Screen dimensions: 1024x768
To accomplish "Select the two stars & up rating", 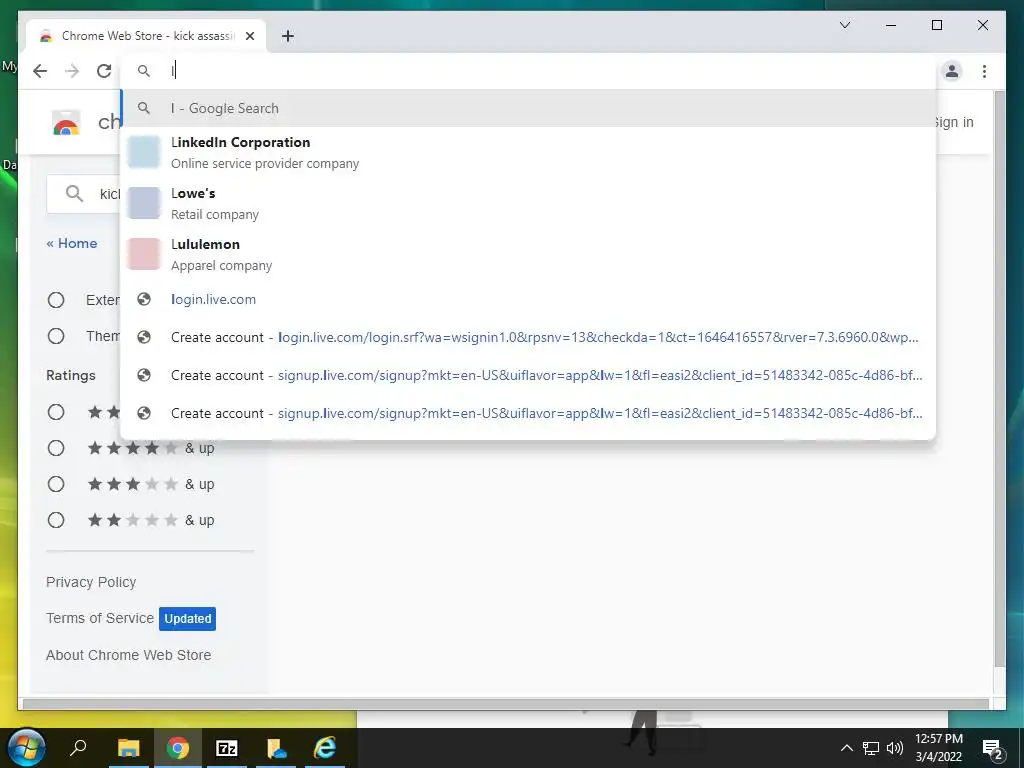I will [56, 520].
